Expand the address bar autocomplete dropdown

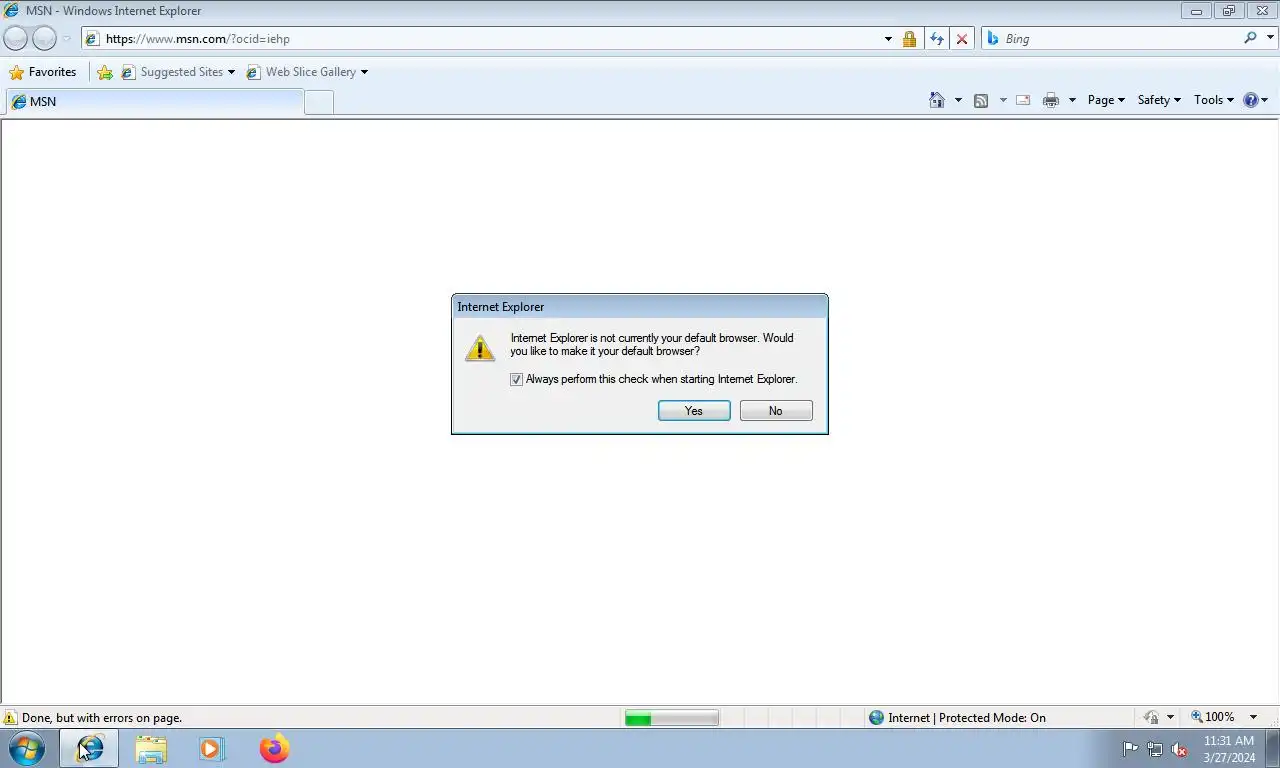[888, 39]
